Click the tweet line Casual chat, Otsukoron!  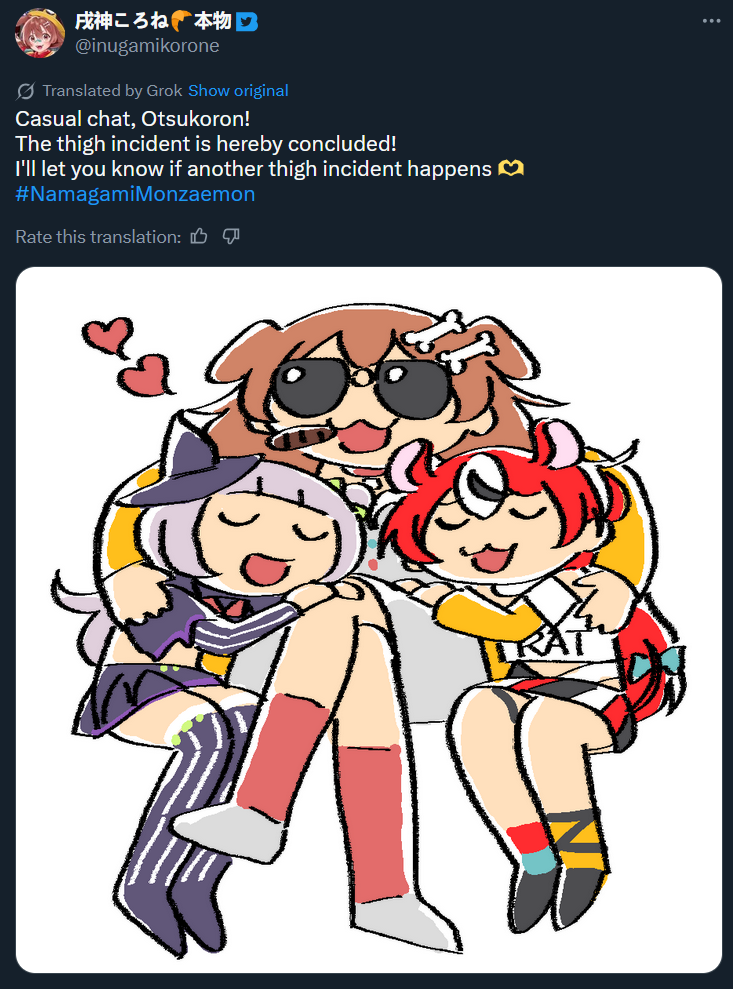point(132,119)
